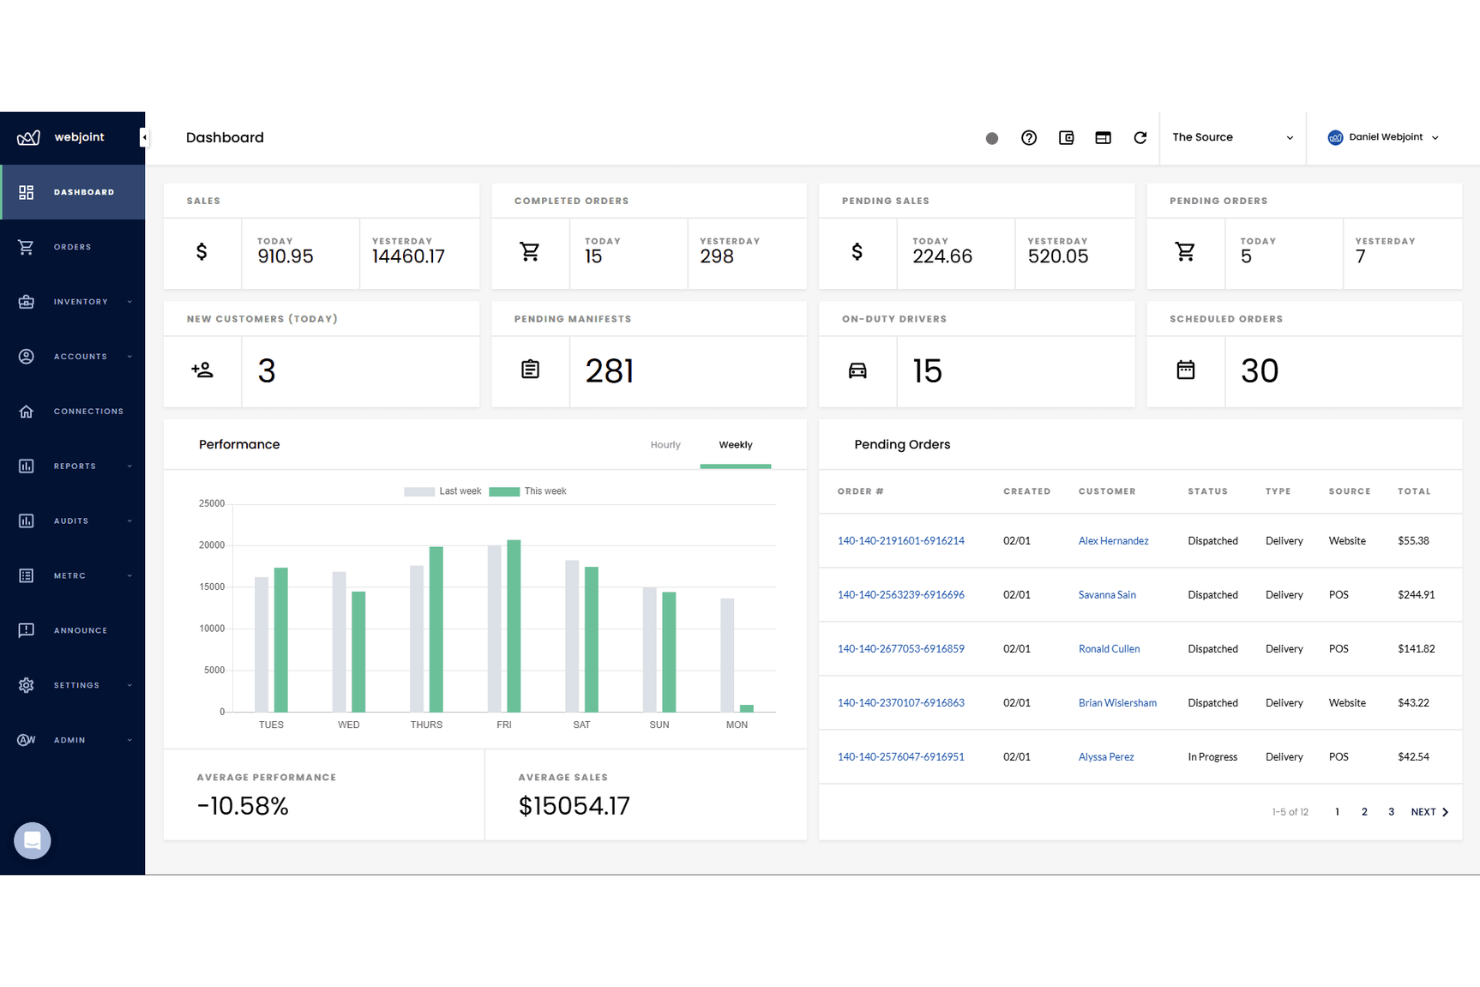The width and height of the screenshot is (1480, 987).
Task: Click the small green MON bar
Action: pyautogui.click(x=747, y=709)
